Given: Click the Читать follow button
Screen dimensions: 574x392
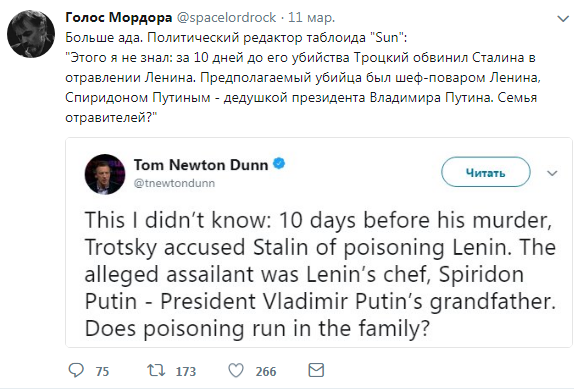Looking at the screenshot, I should [485, 172].
